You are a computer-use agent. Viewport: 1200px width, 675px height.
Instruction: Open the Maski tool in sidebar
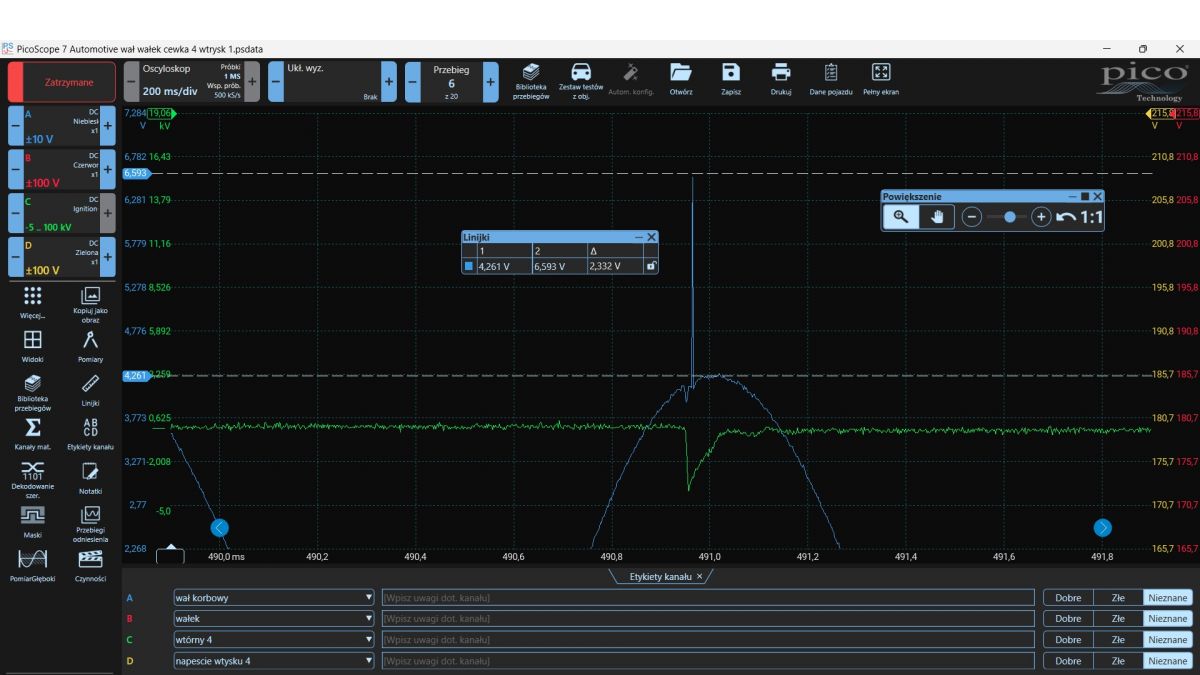coord(32,516)
